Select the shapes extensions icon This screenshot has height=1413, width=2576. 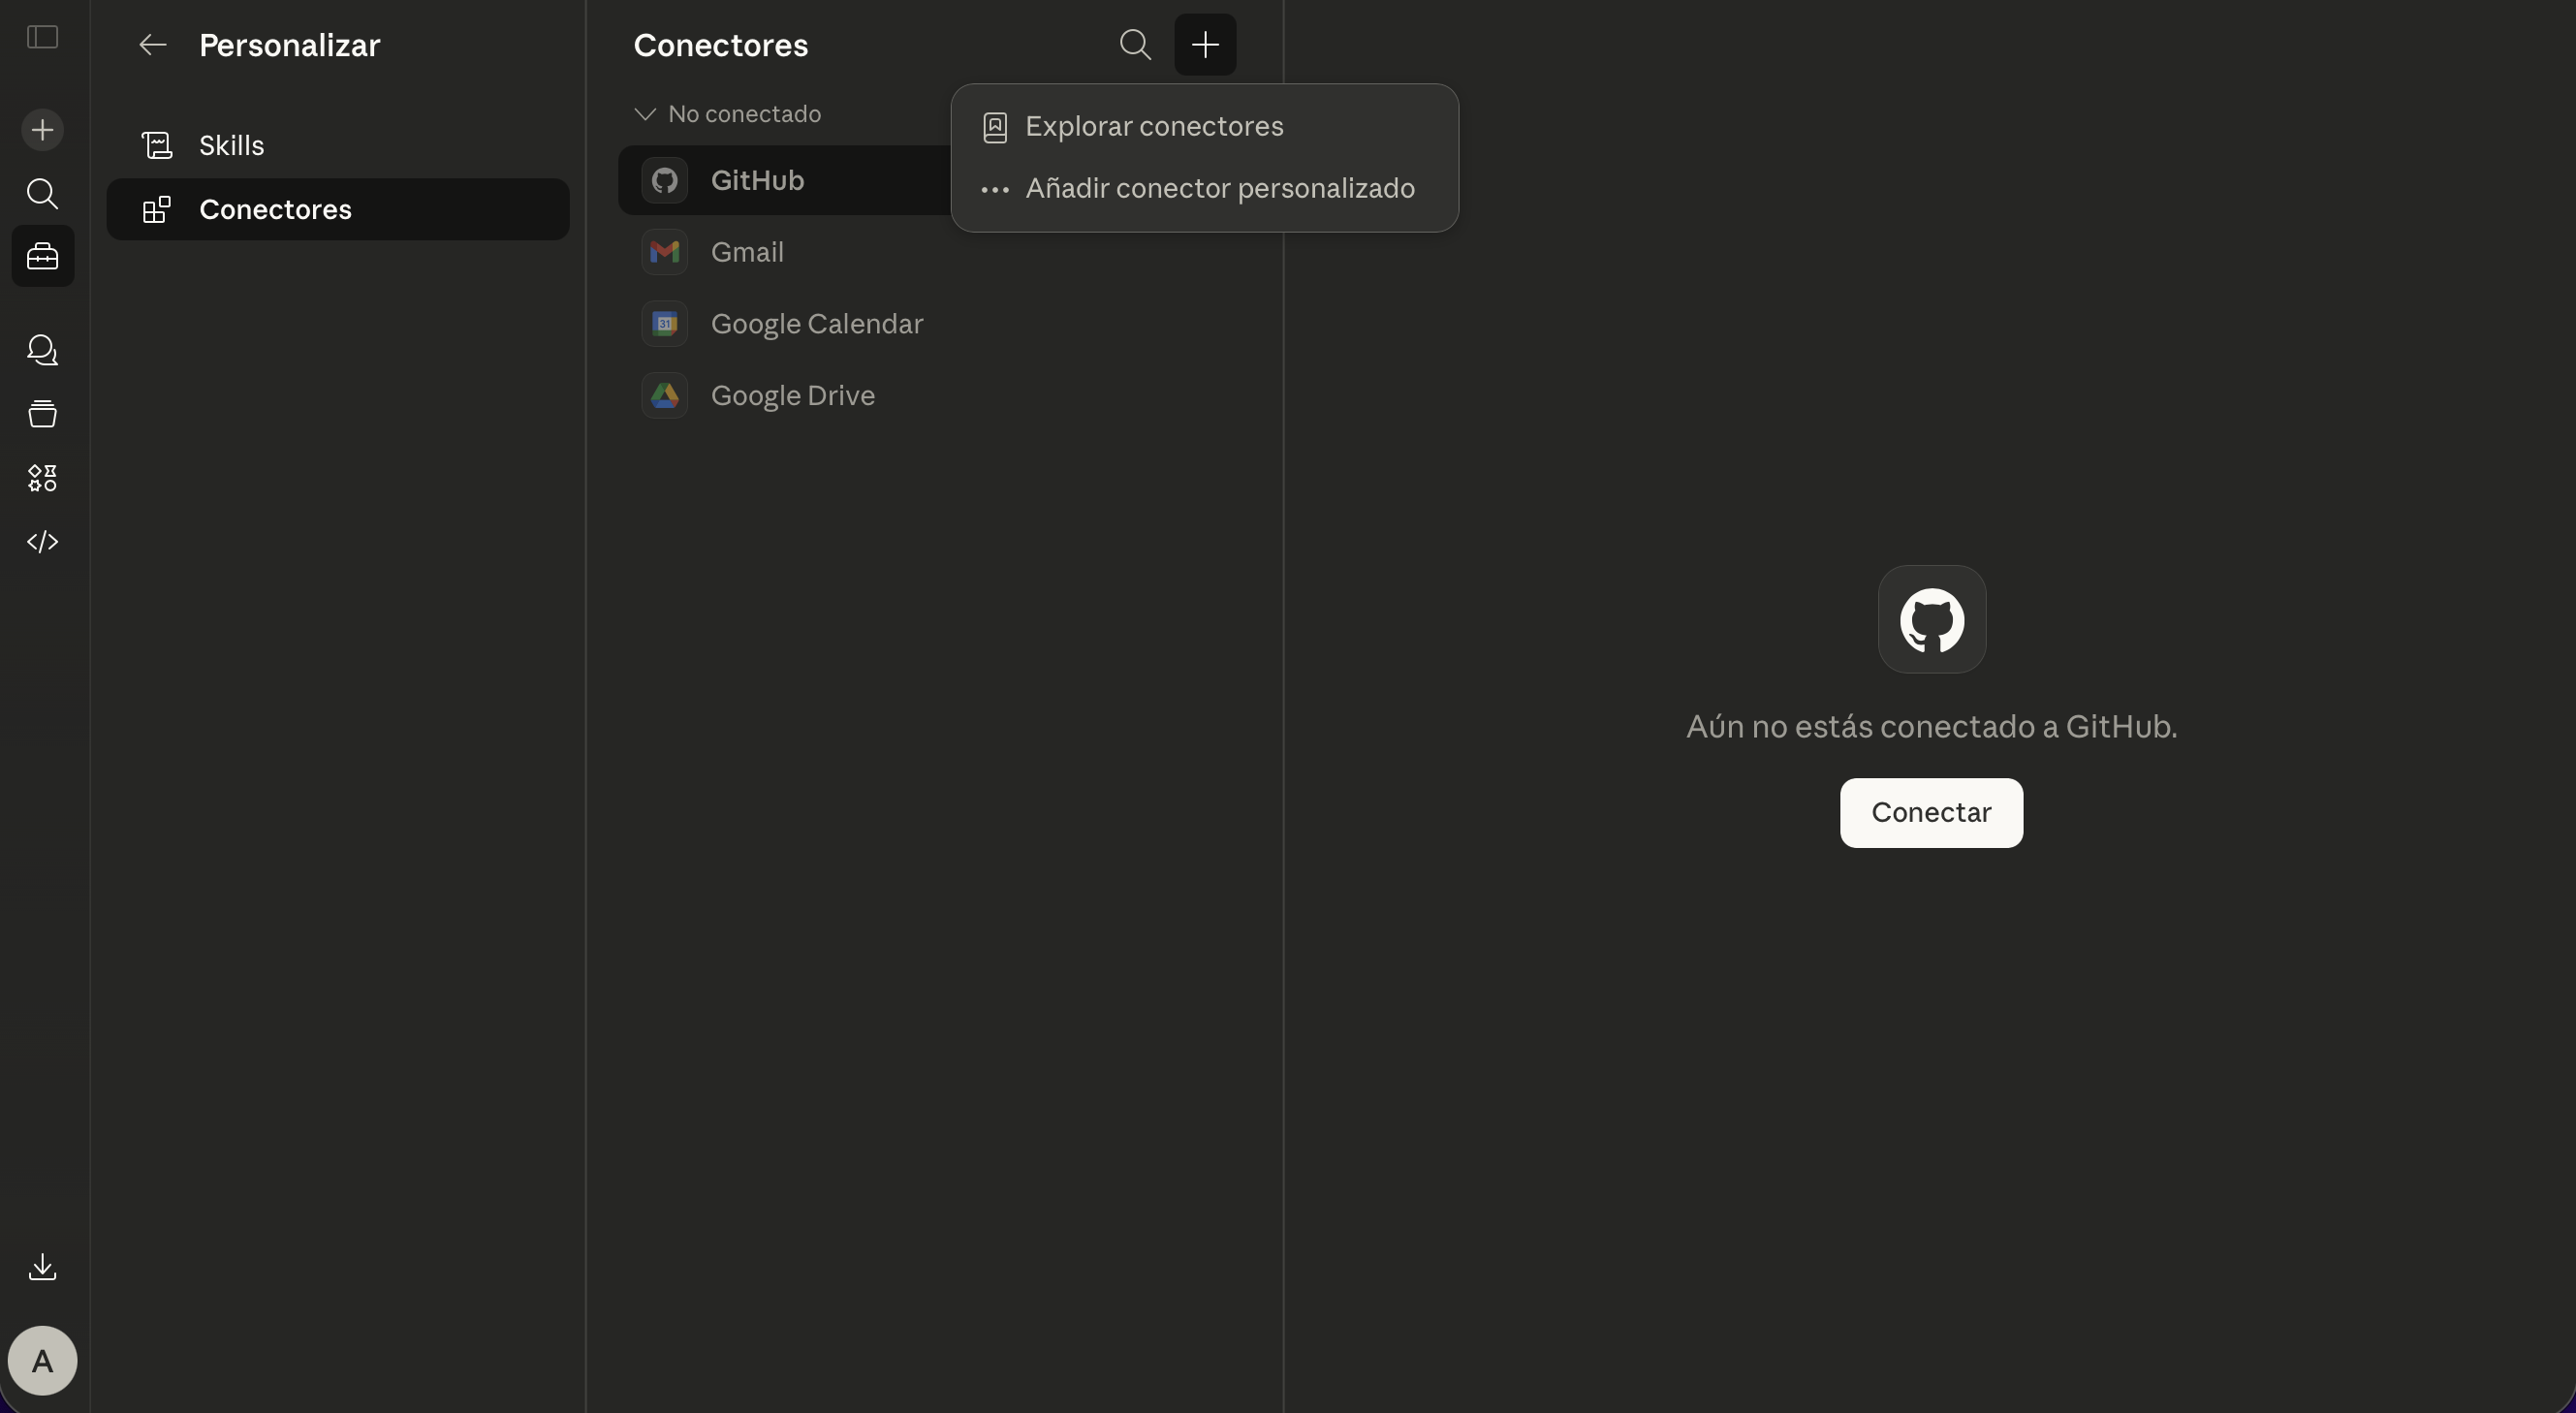click(42, 478)
